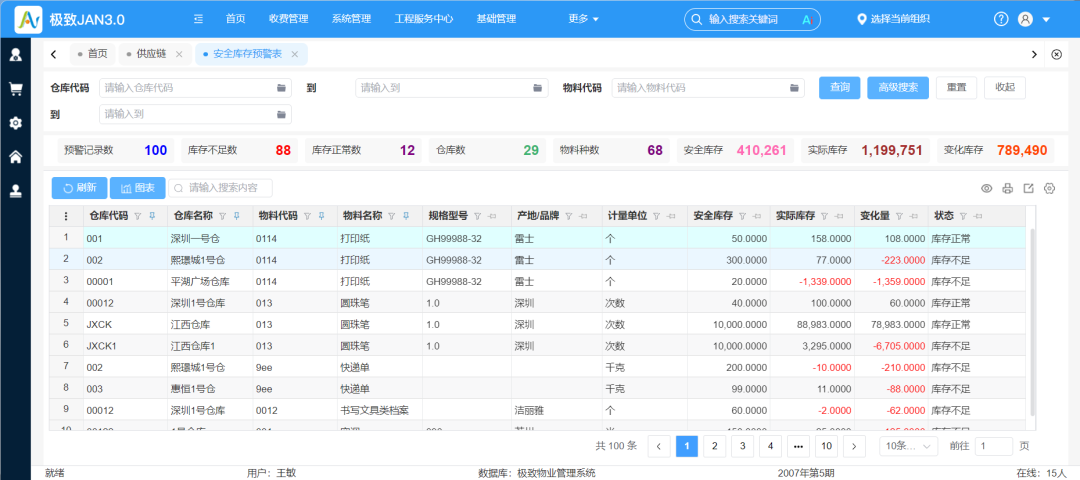Click the 请输入物料代码 input field
Viewport: 1080px width, 480px height.
(708, 87)
